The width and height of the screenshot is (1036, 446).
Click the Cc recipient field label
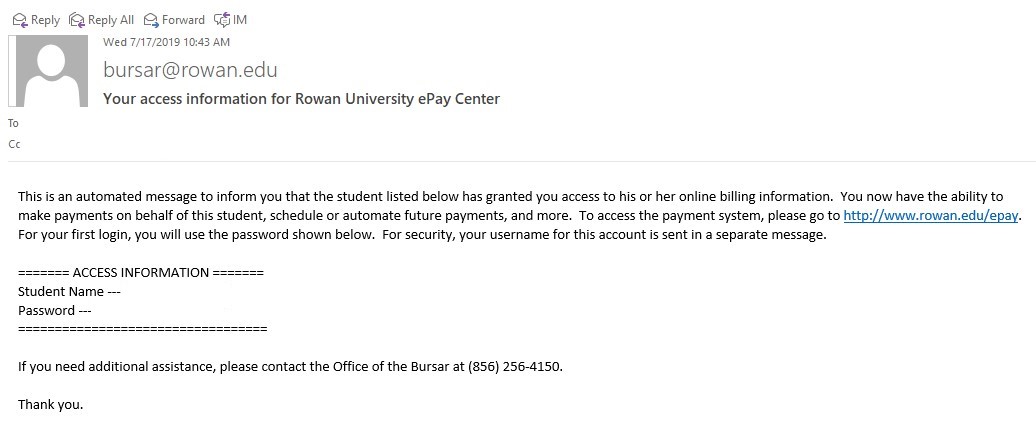pos(14,144)
